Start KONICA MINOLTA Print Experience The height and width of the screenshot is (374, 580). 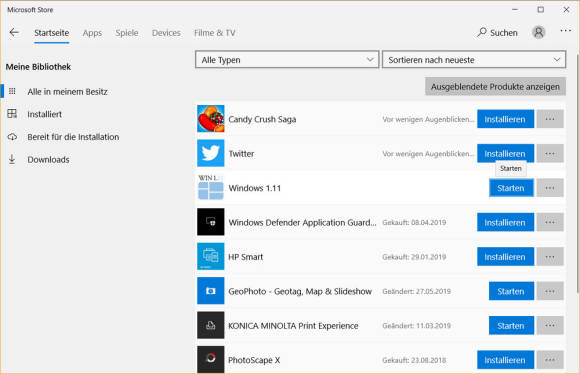[x=511, y=325]
